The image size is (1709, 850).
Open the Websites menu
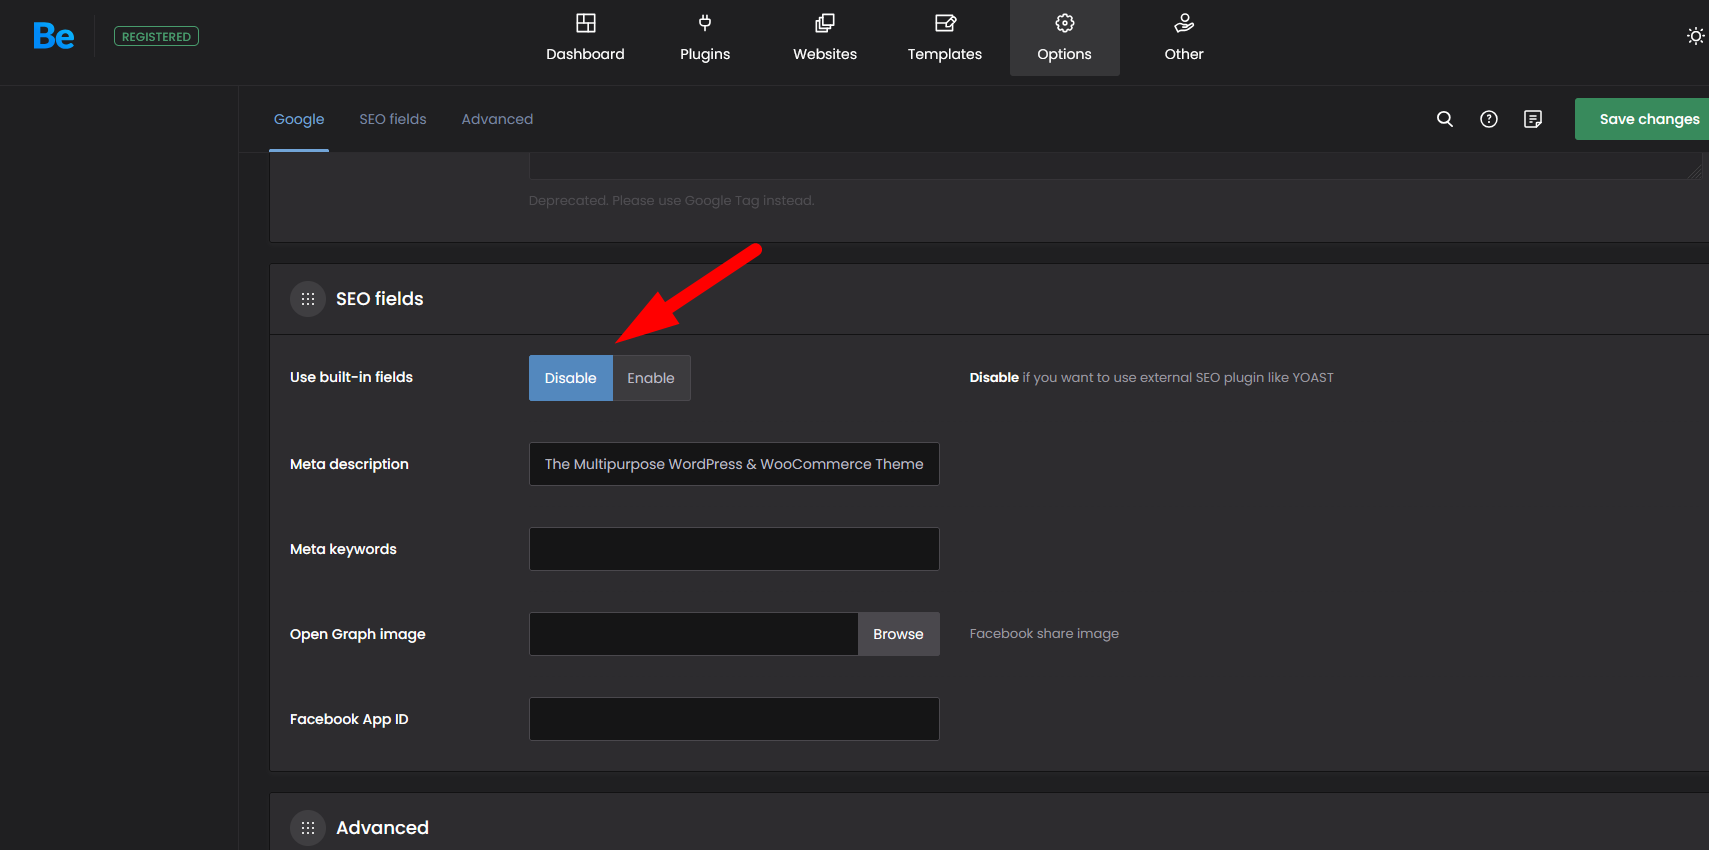pyautogui.click(x=825, y=38)
